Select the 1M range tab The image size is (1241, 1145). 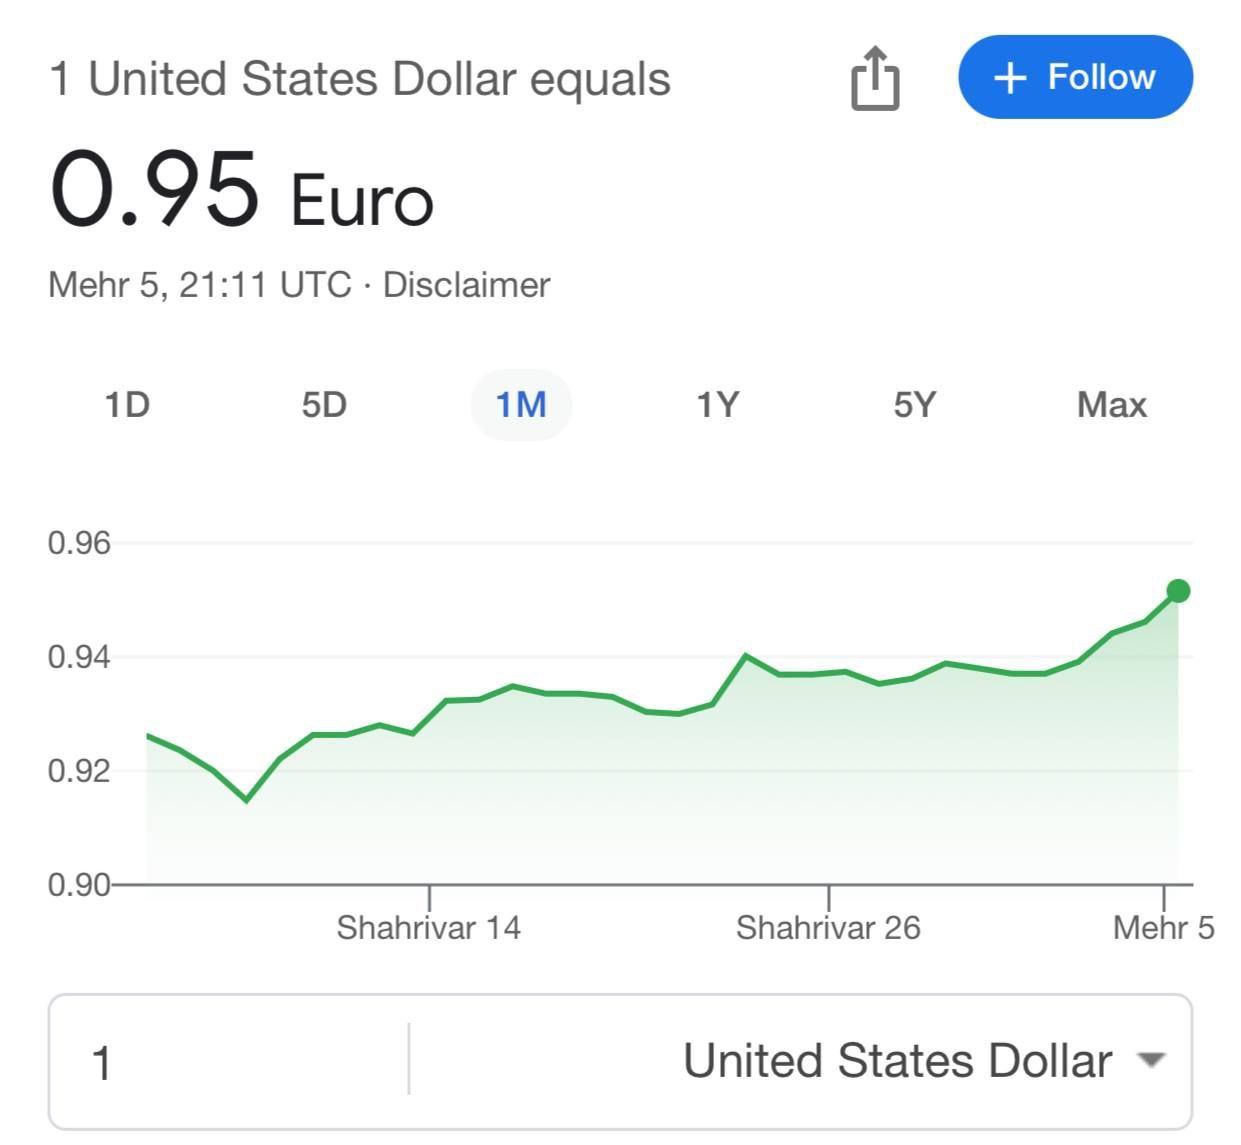[x=521, y=405]
